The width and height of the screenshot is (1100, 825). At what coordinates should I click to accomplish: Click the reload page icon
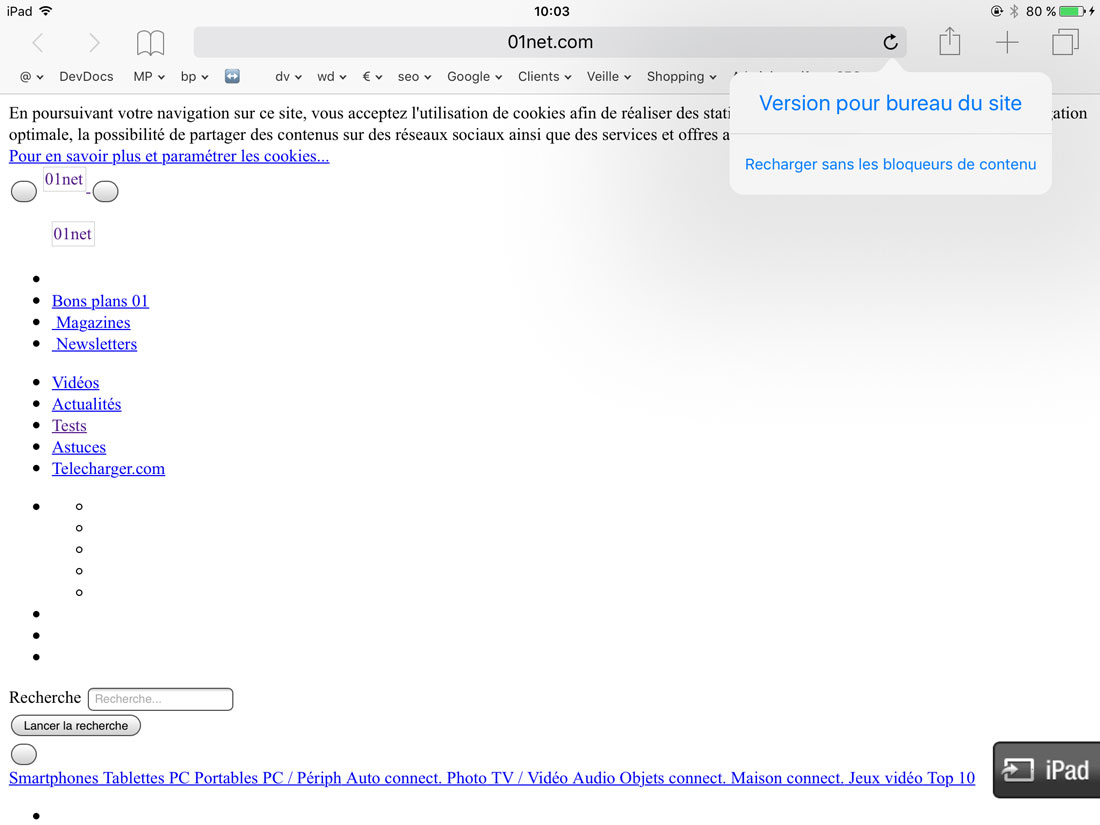point(889,42)
